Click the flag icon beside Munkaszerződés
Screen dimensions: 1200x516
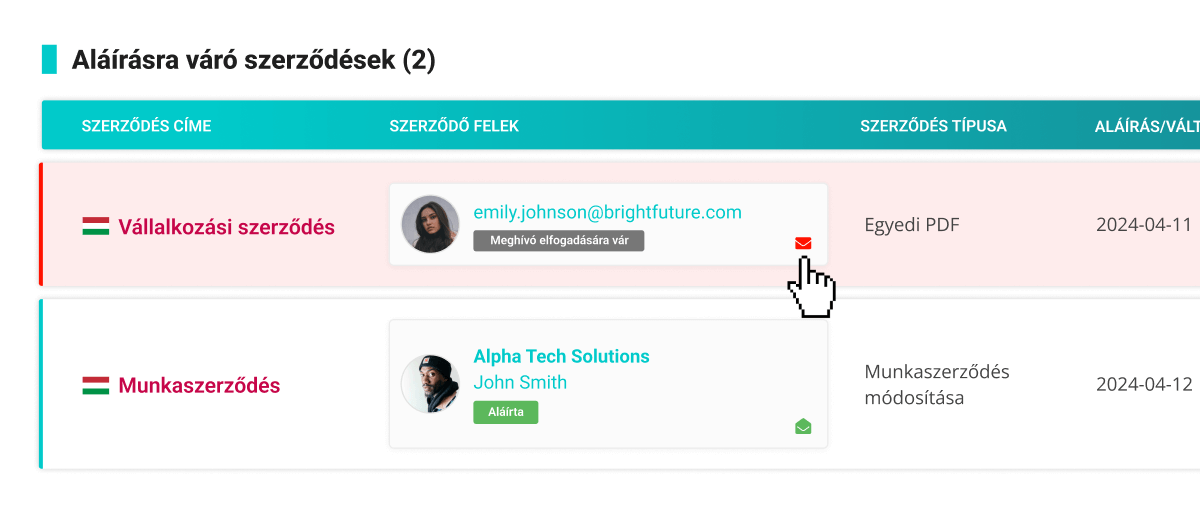coord(96,385)
